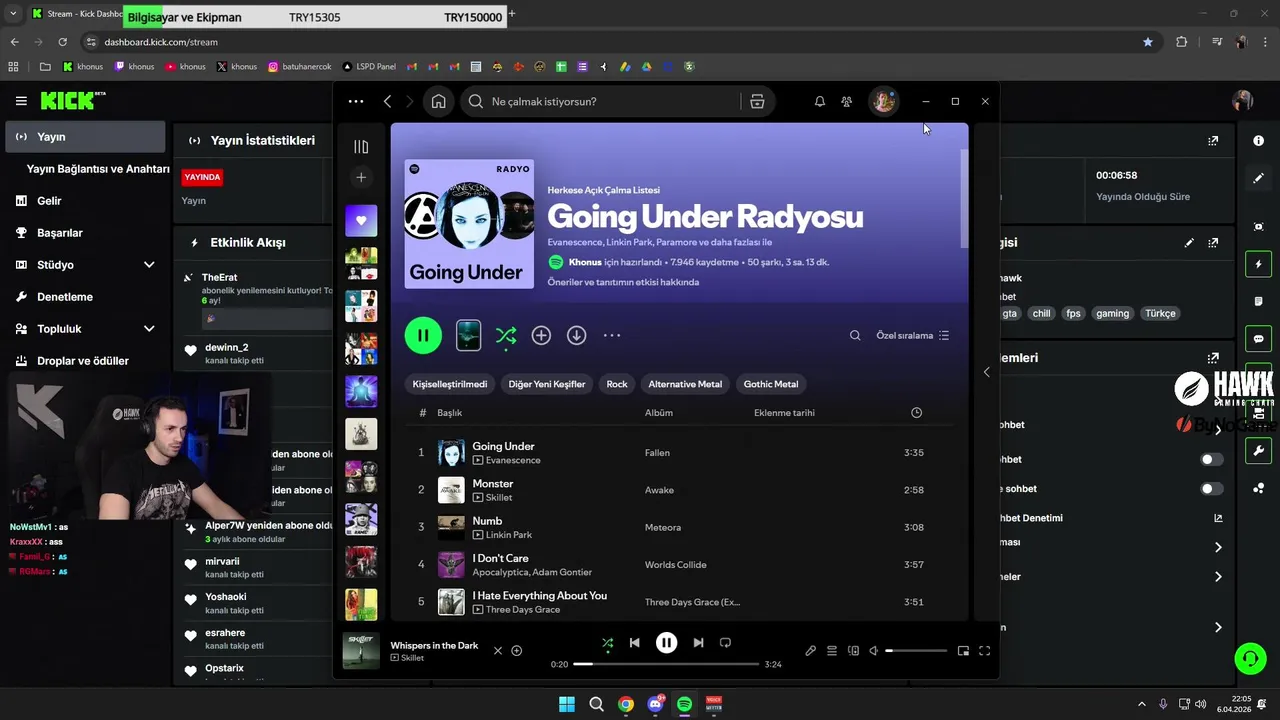This screenshot has width=1280, height=720.
Task: Remove Whispers in the Dark with the X
Action: coord(498,651)
